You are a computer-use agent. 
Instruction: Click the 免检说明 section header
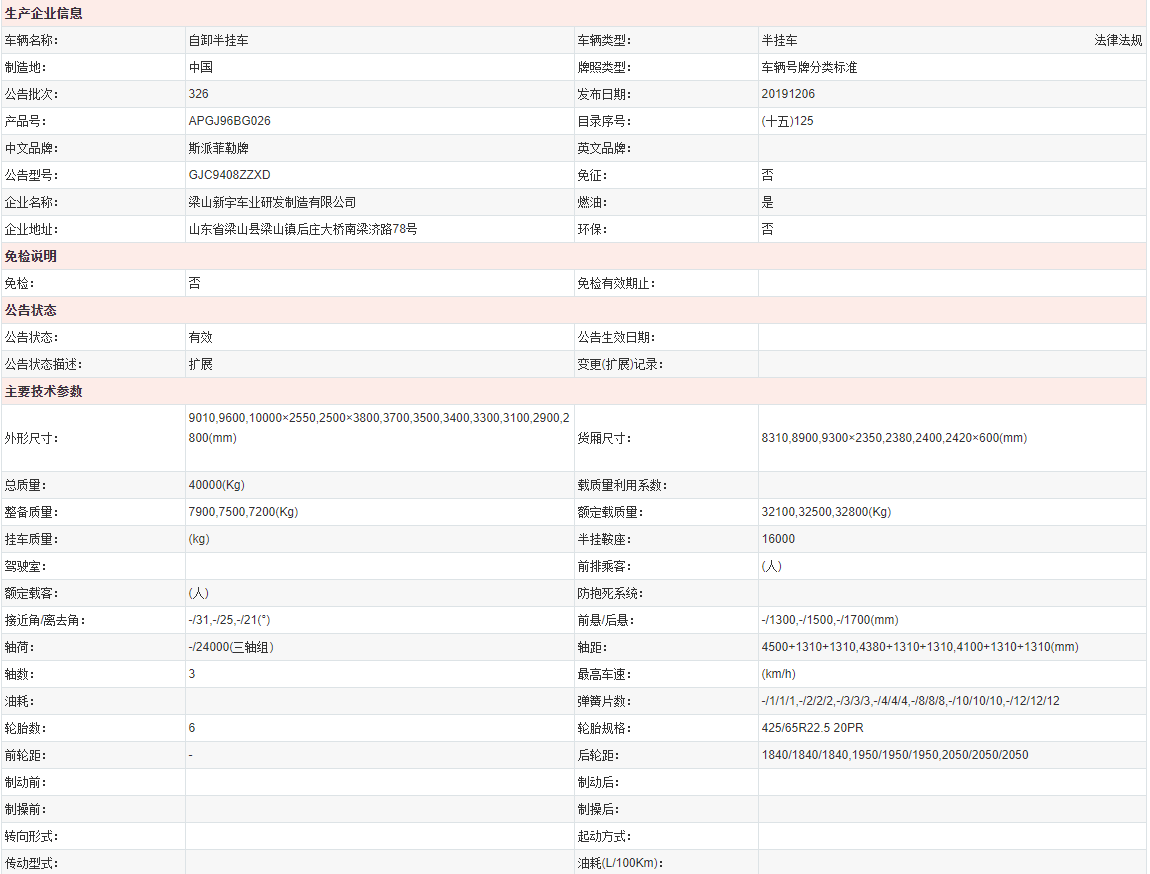click(31, 256)
